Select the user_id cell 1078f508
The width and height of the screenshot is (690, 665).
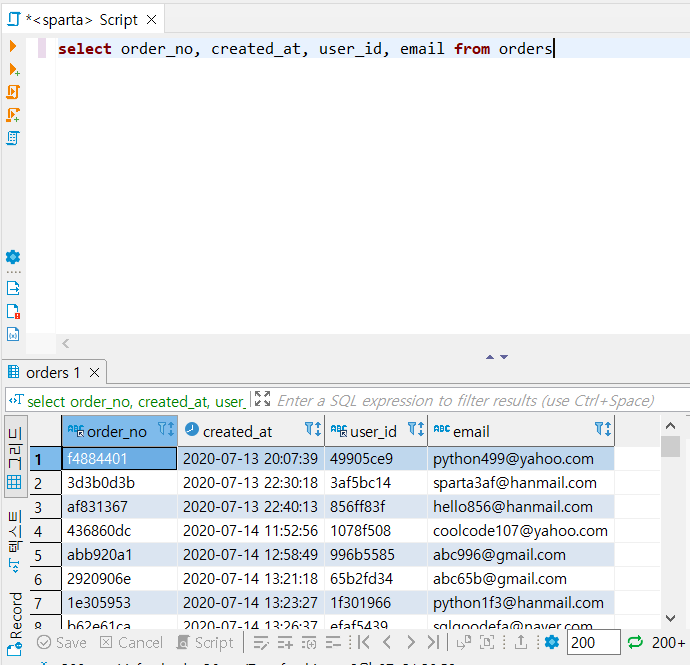pos(376,531)
